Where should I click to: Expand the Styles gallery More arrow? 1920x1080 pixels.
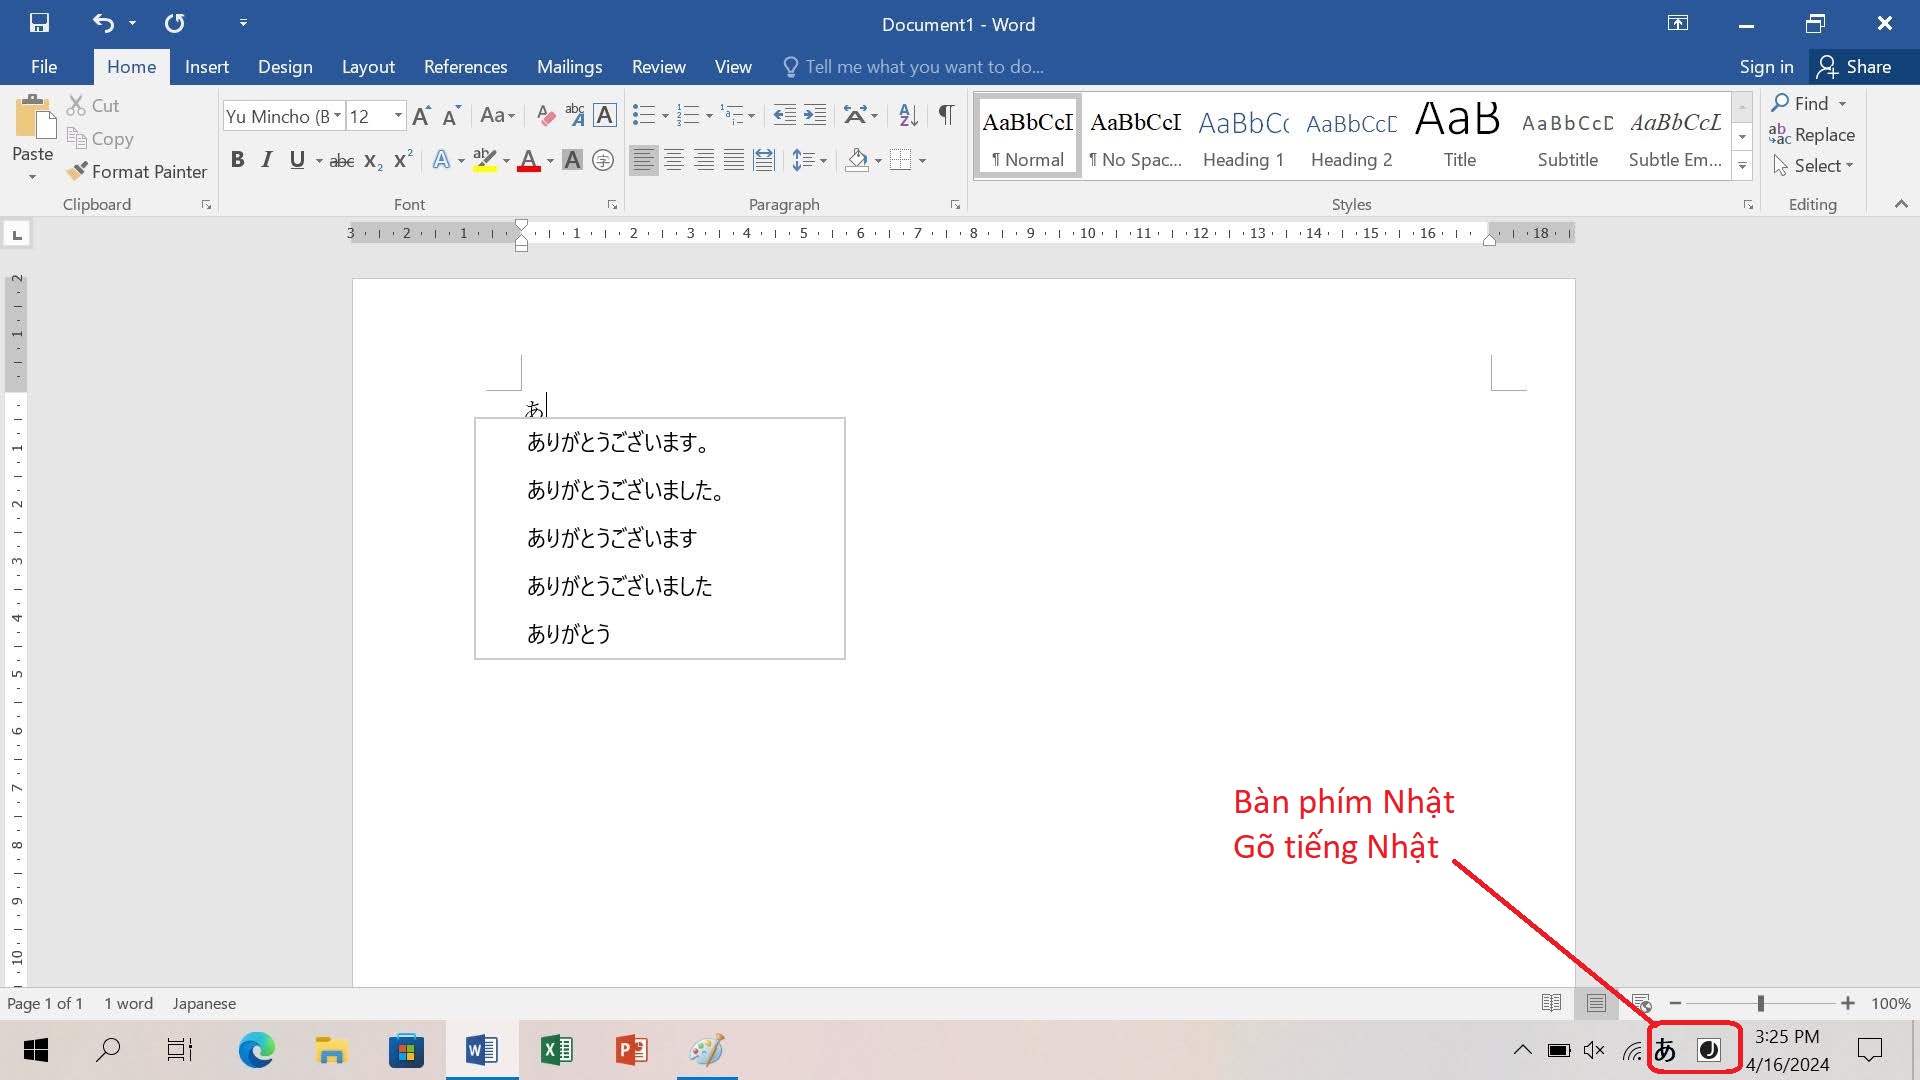[x=1743, y=166]
